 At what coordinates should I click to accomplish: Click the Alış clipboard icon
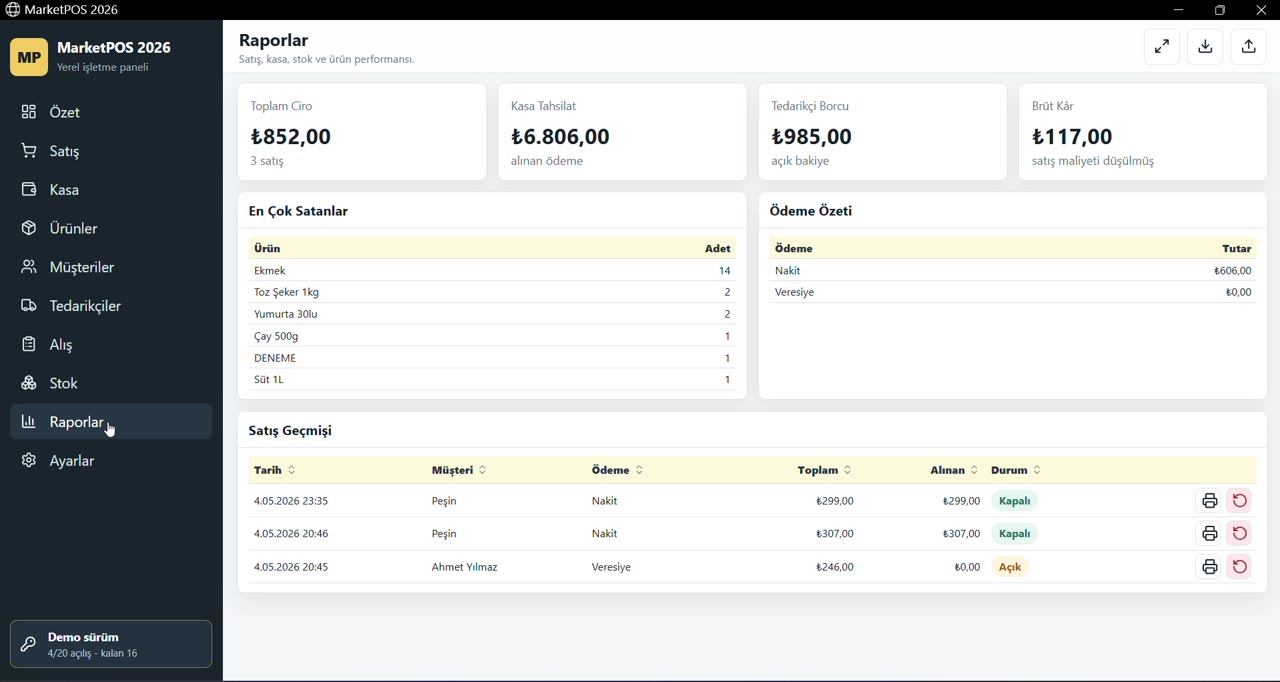29,345
